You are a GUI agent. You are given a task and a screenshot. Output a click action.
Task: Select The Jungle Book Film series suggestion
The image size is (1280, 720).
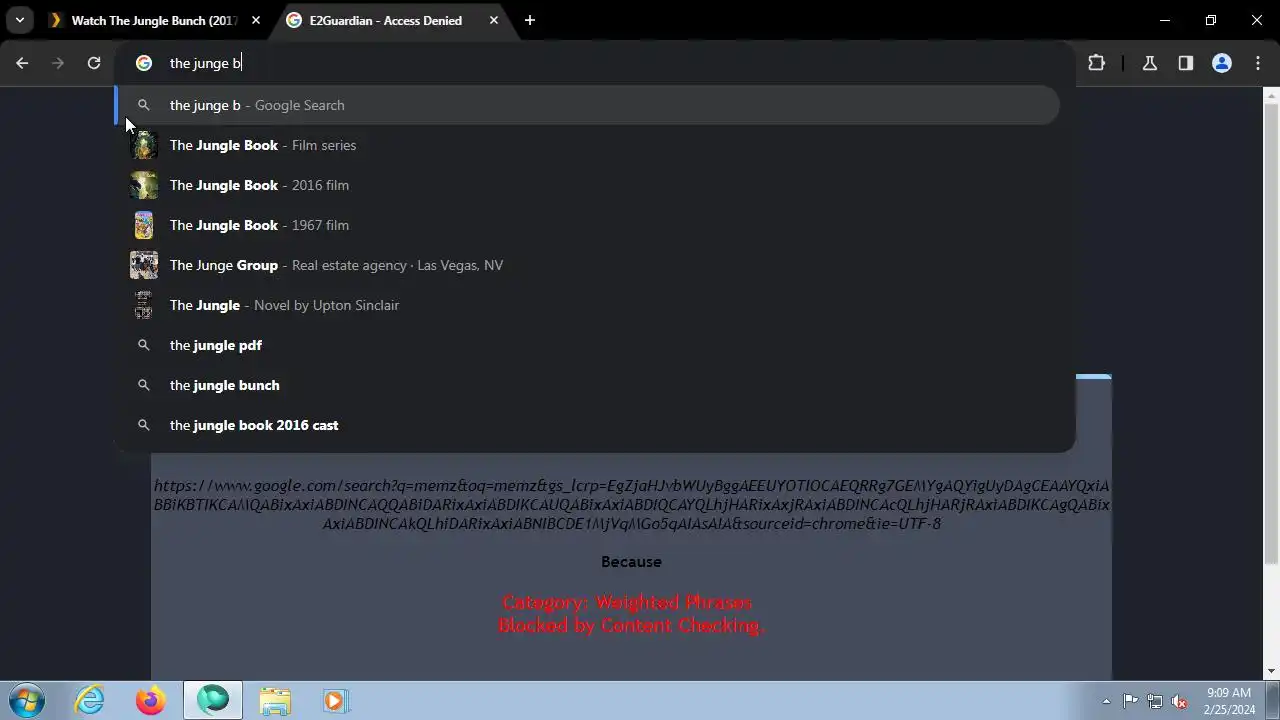coord(587,145)
